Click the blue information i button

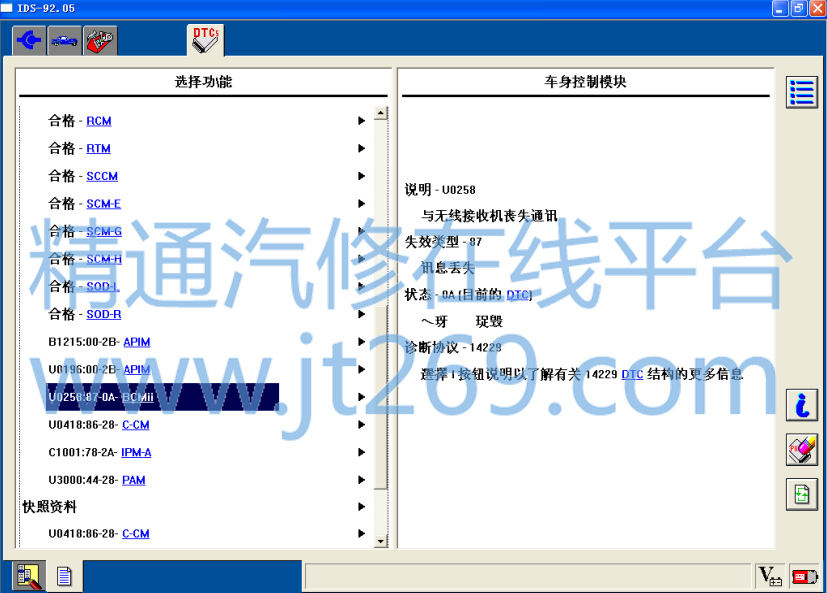pyautogui.click(x=802, y=405)
